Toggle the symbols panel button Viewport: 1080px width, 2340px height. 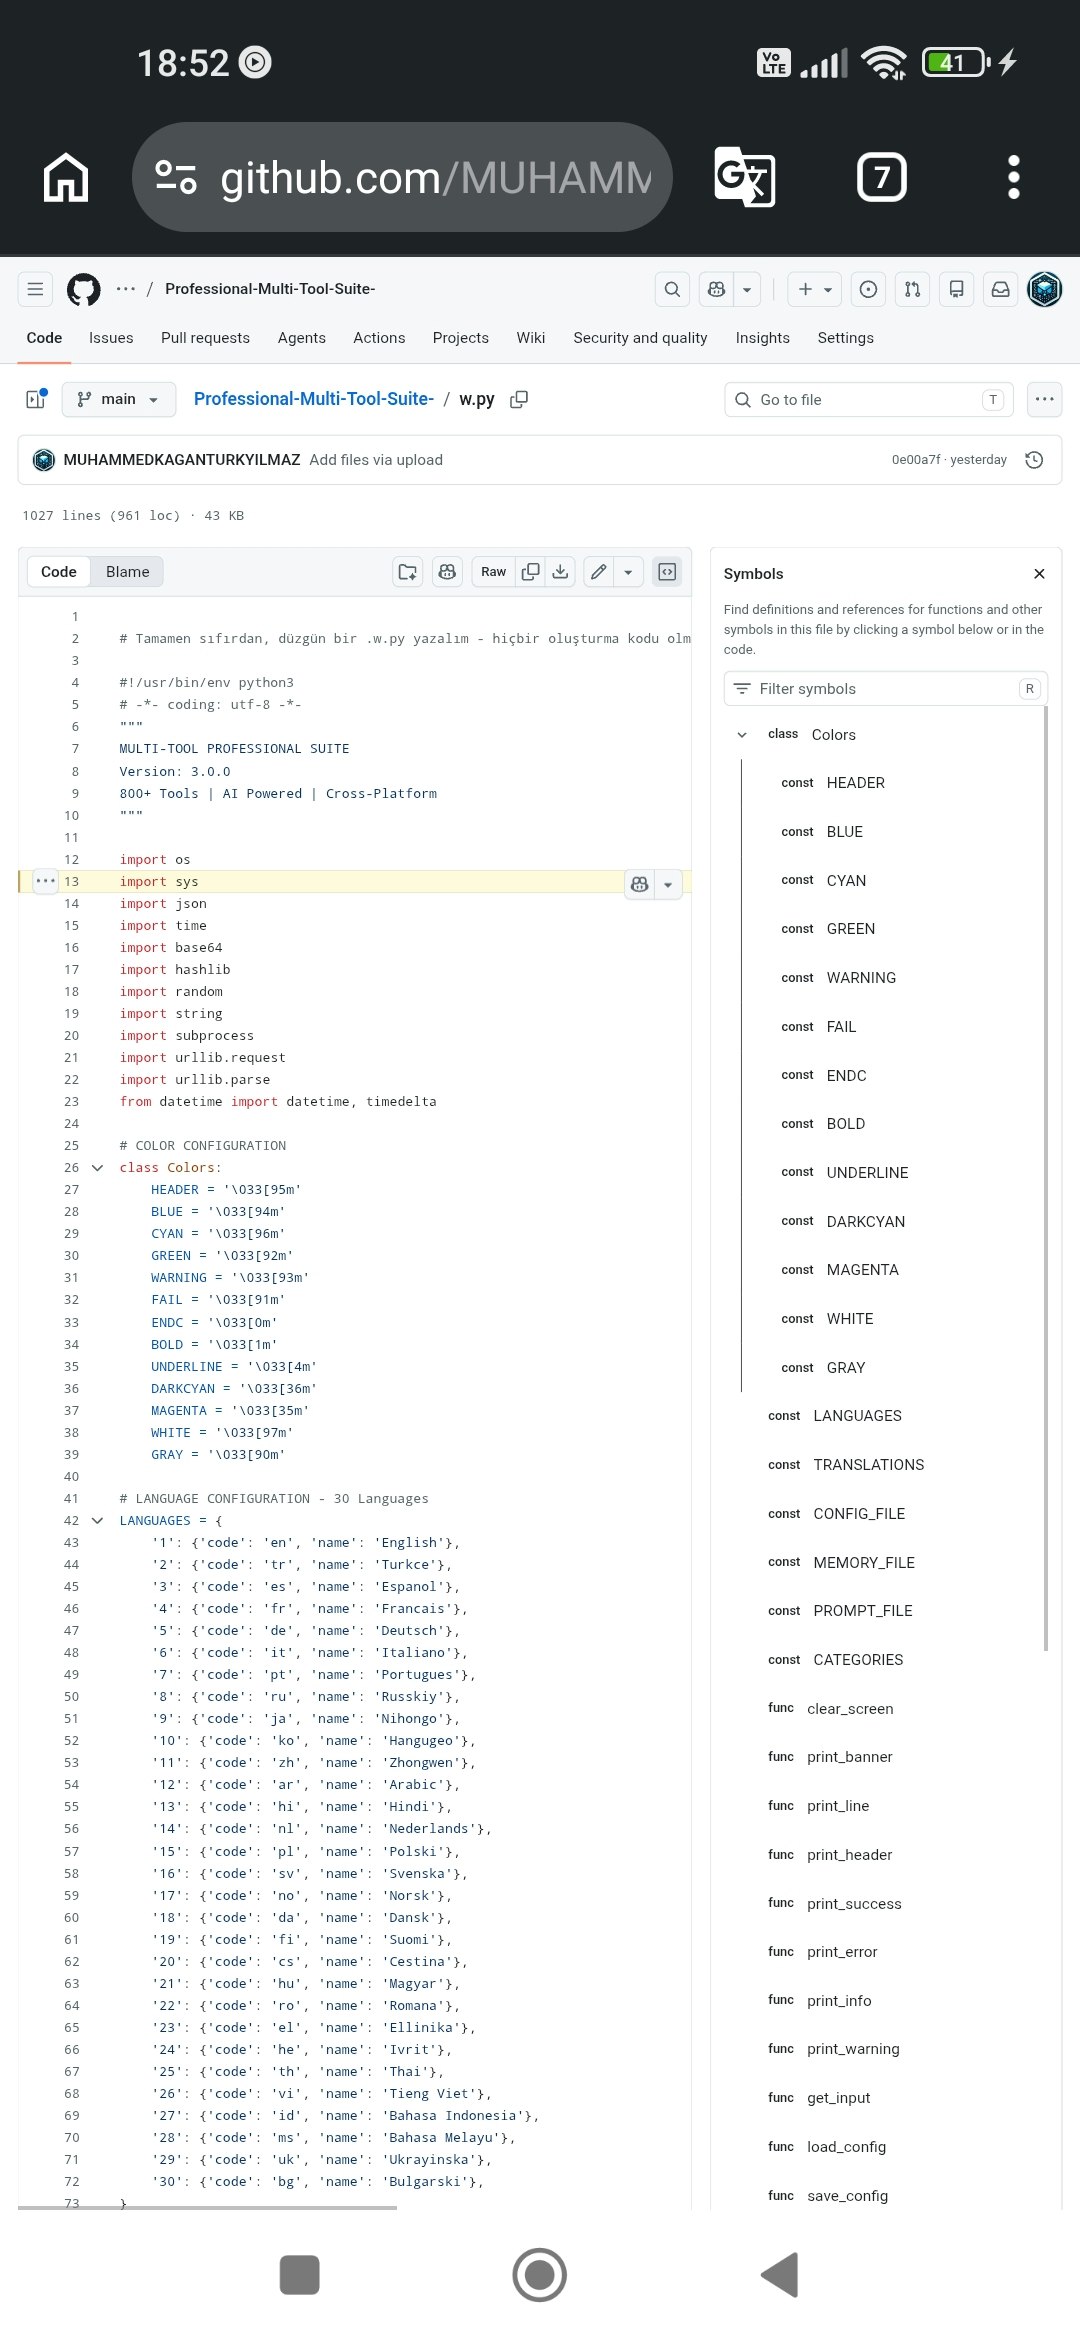667,572
